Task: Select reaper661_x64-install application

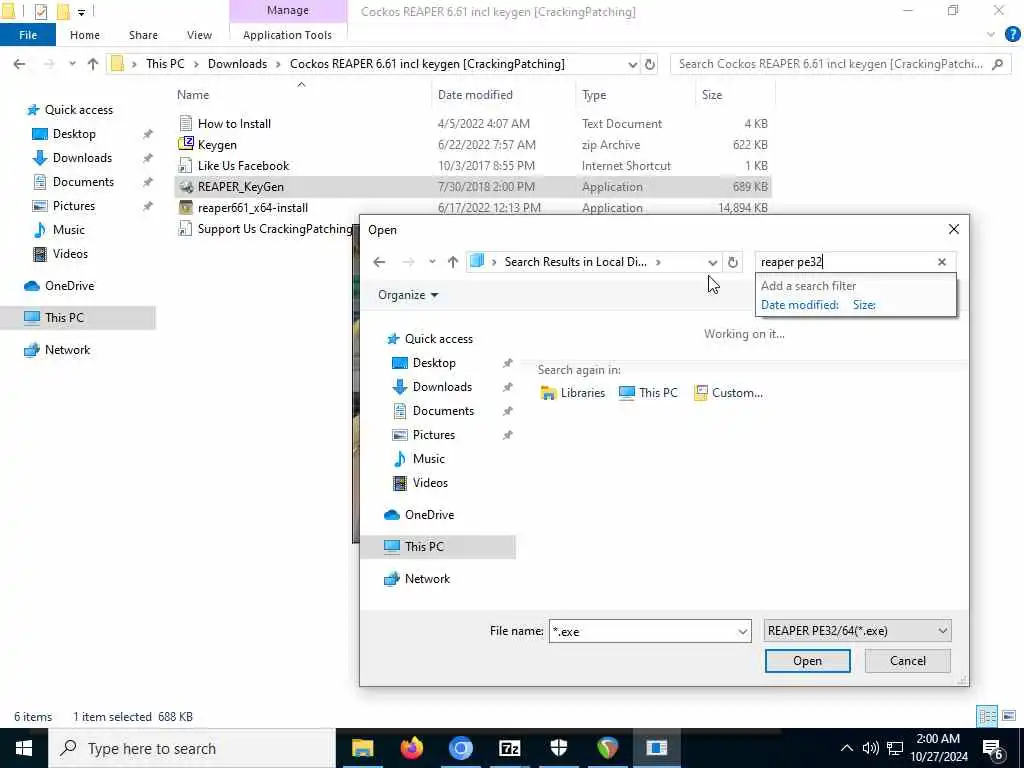Action: coord(253,208)
